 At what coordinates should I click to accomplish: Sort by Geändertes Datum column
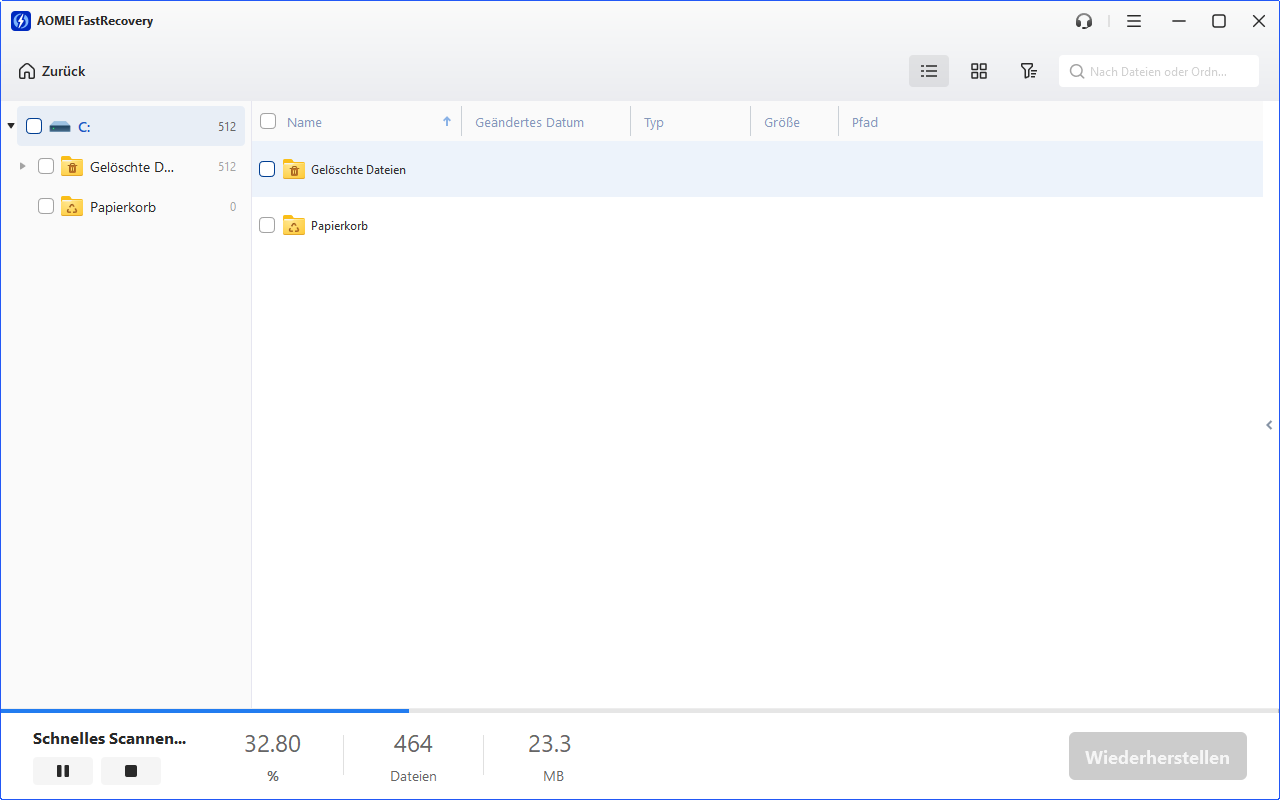[x=529, y=122]
